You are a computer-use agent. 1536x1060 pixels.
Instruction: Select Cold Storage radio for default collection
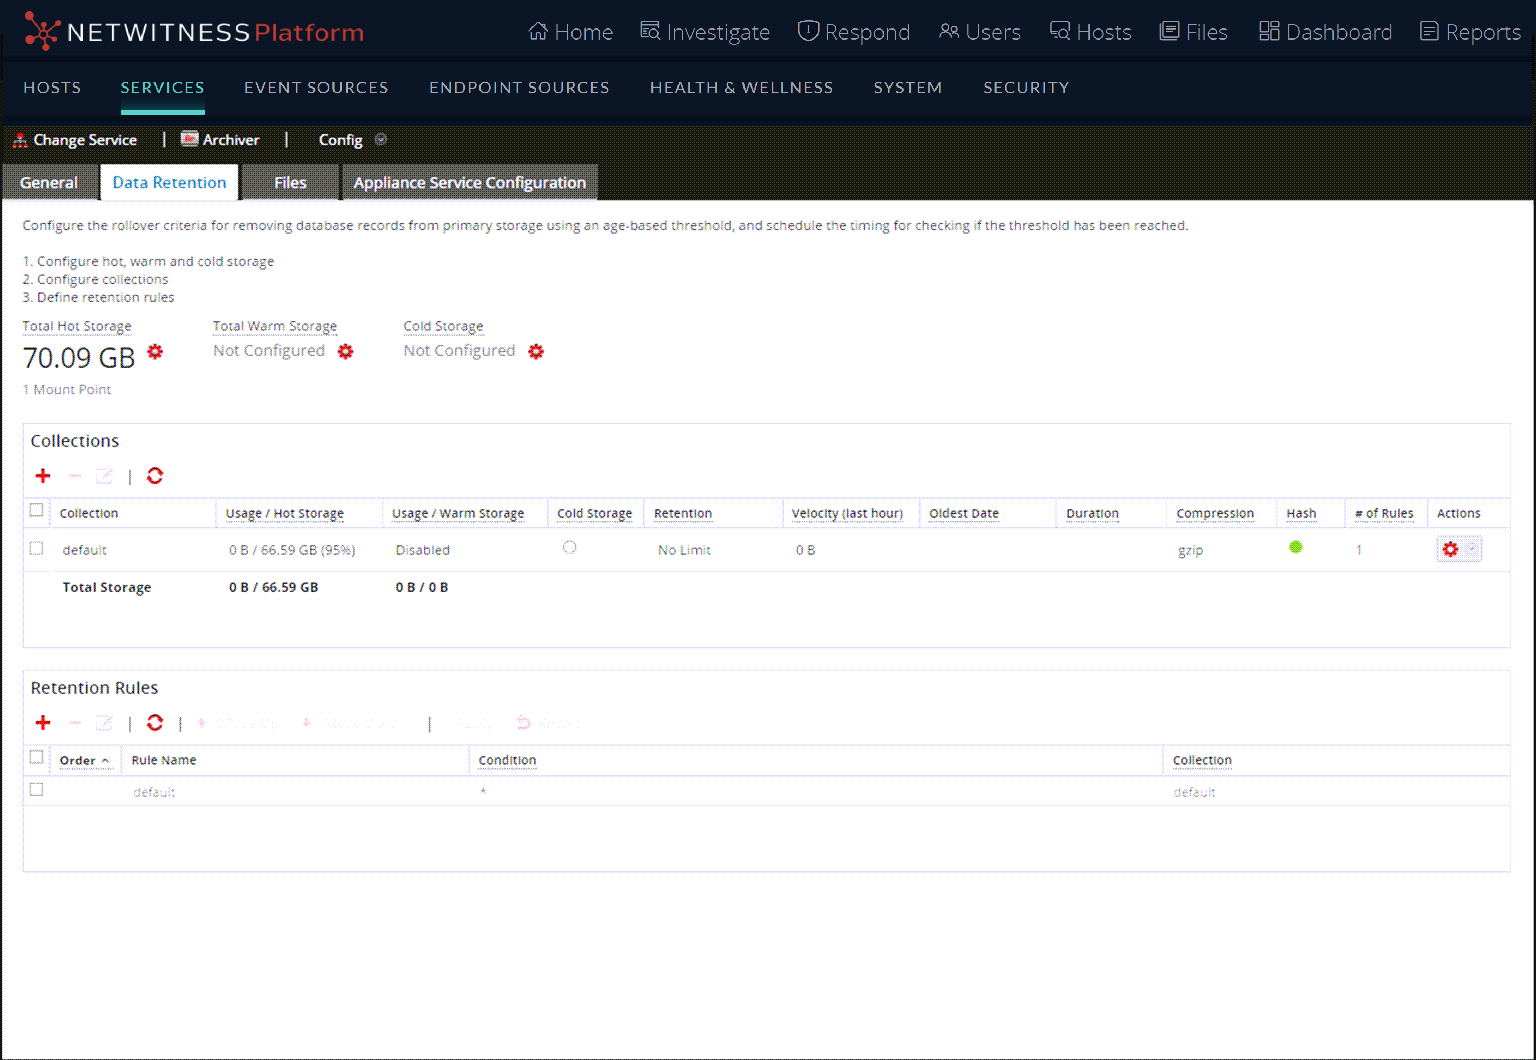[570, 548]
